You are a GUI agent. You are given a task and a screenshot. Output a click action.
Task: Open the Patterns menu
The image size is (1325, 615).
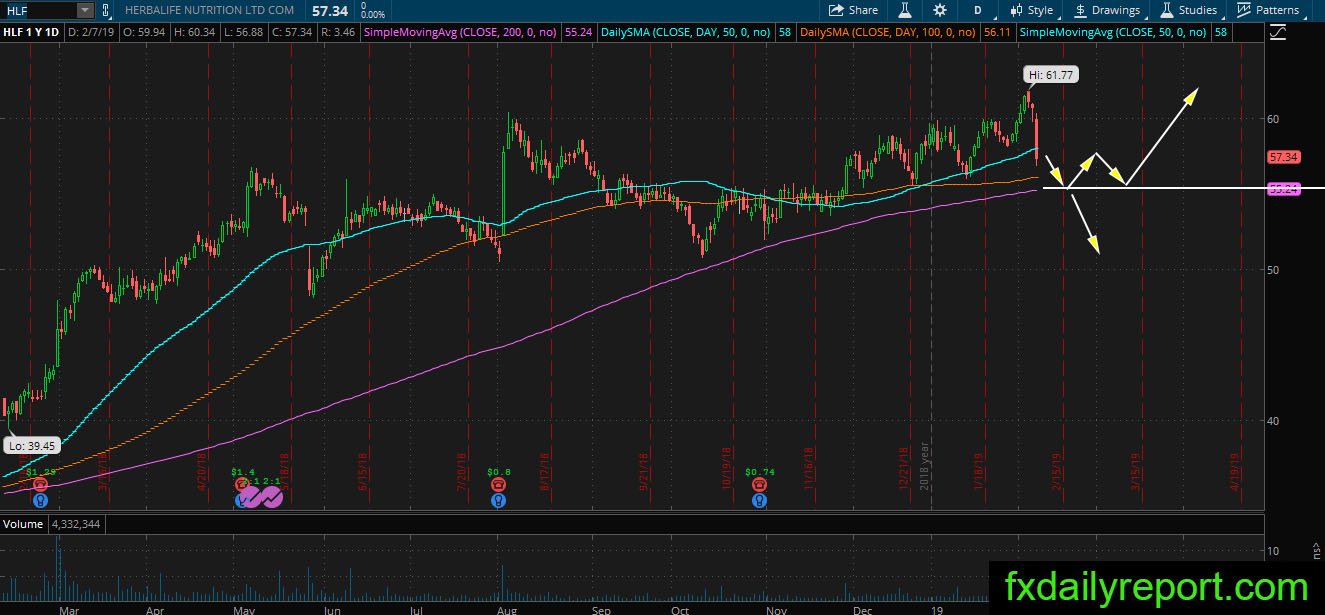tap(1268, 10)
